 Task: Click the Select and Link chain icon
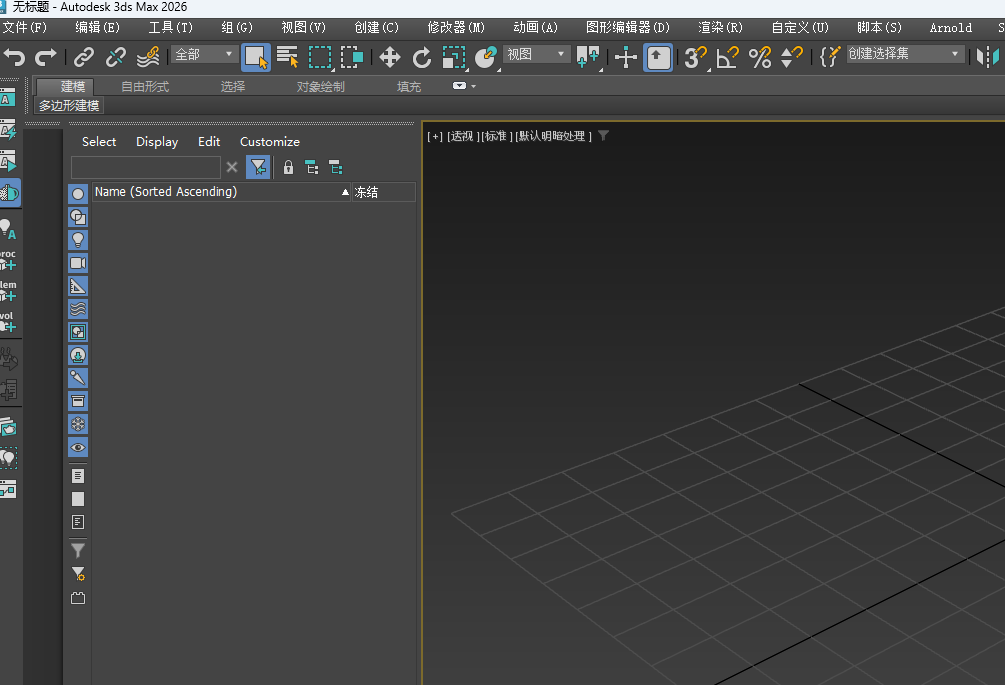tap(85, 57)
